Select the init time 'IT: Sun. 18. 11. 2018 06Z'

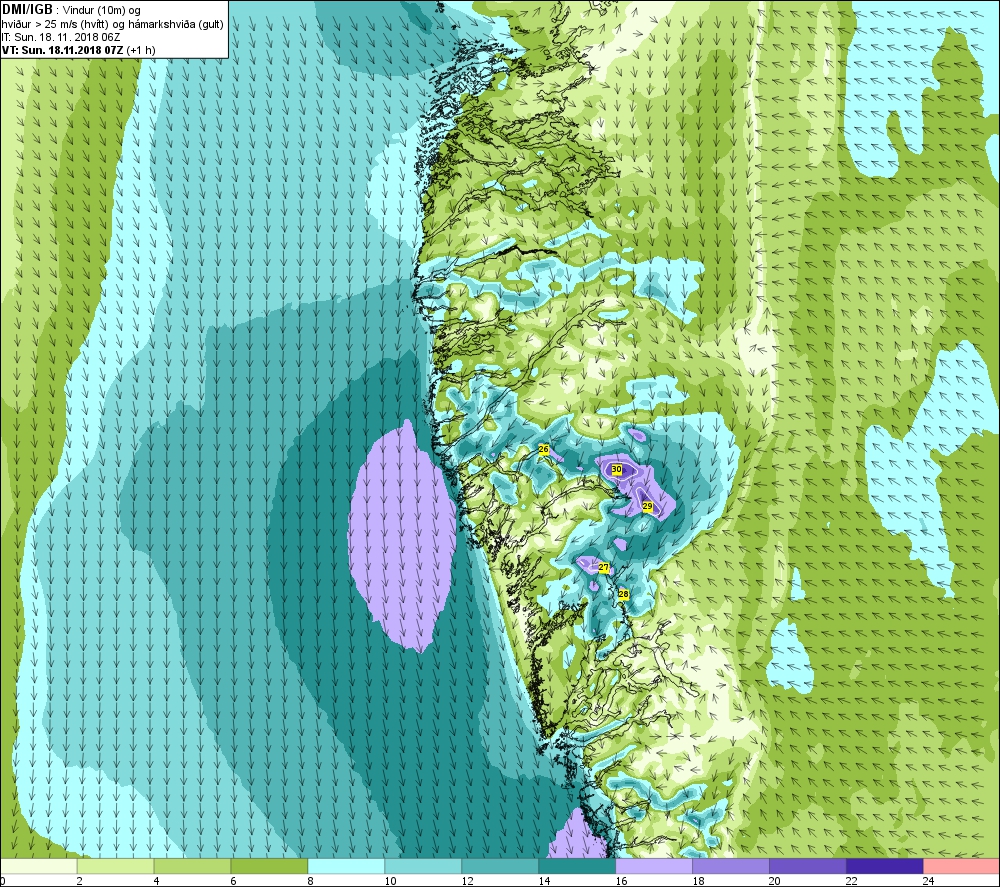coord(61,37)
